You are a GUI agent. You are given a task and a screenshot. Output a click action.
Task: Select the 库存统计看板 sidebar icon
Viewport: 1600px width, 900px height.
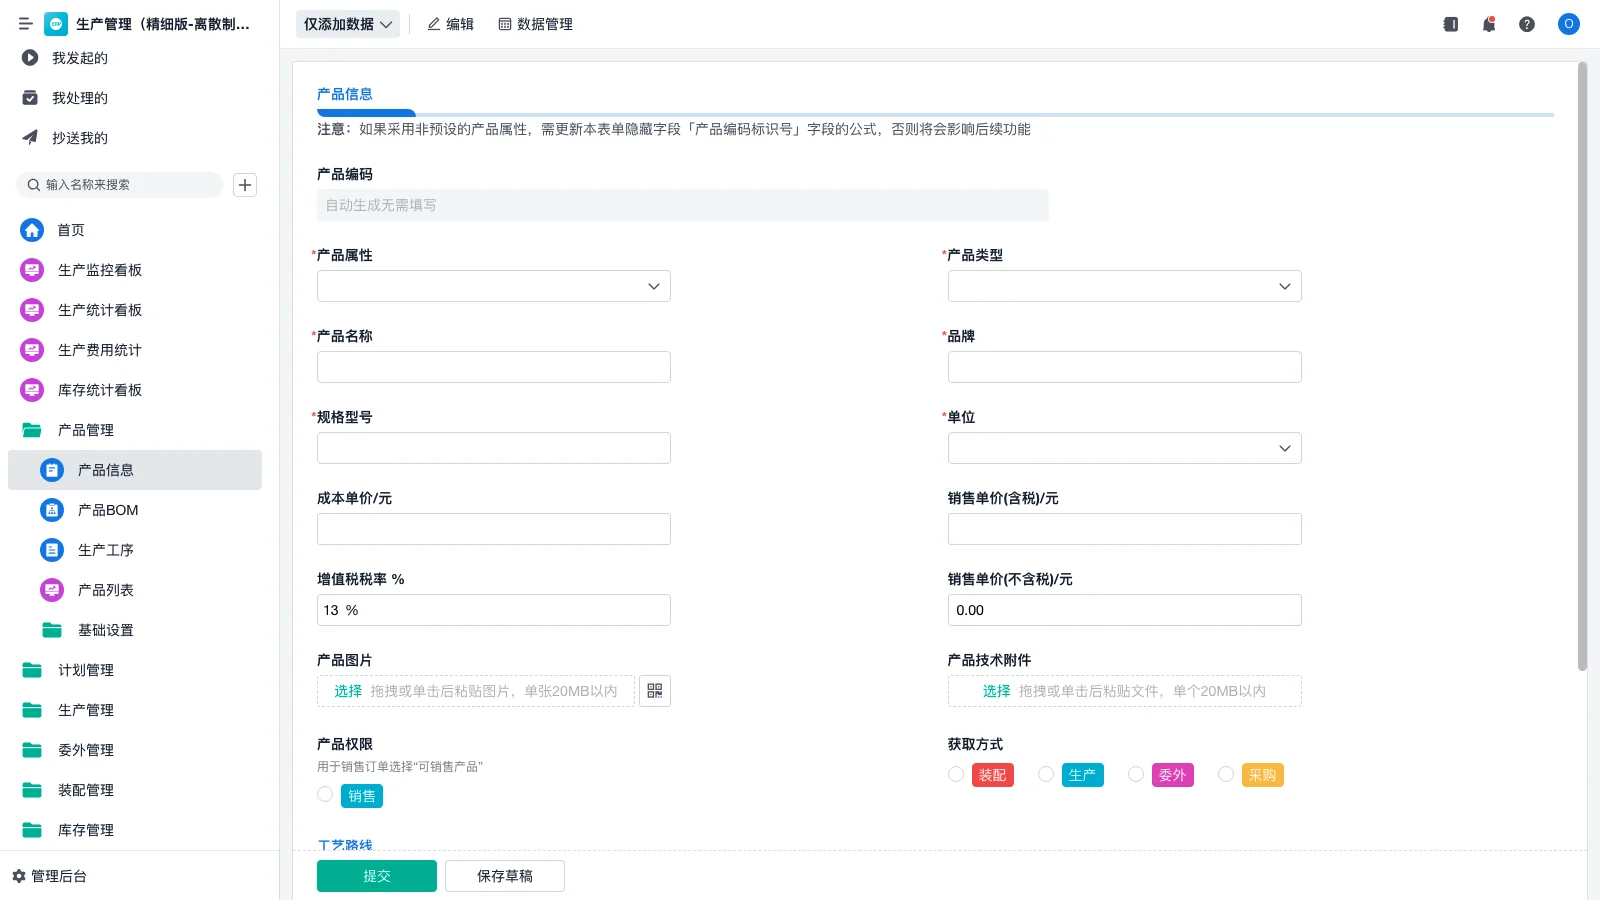click(31, 390)
